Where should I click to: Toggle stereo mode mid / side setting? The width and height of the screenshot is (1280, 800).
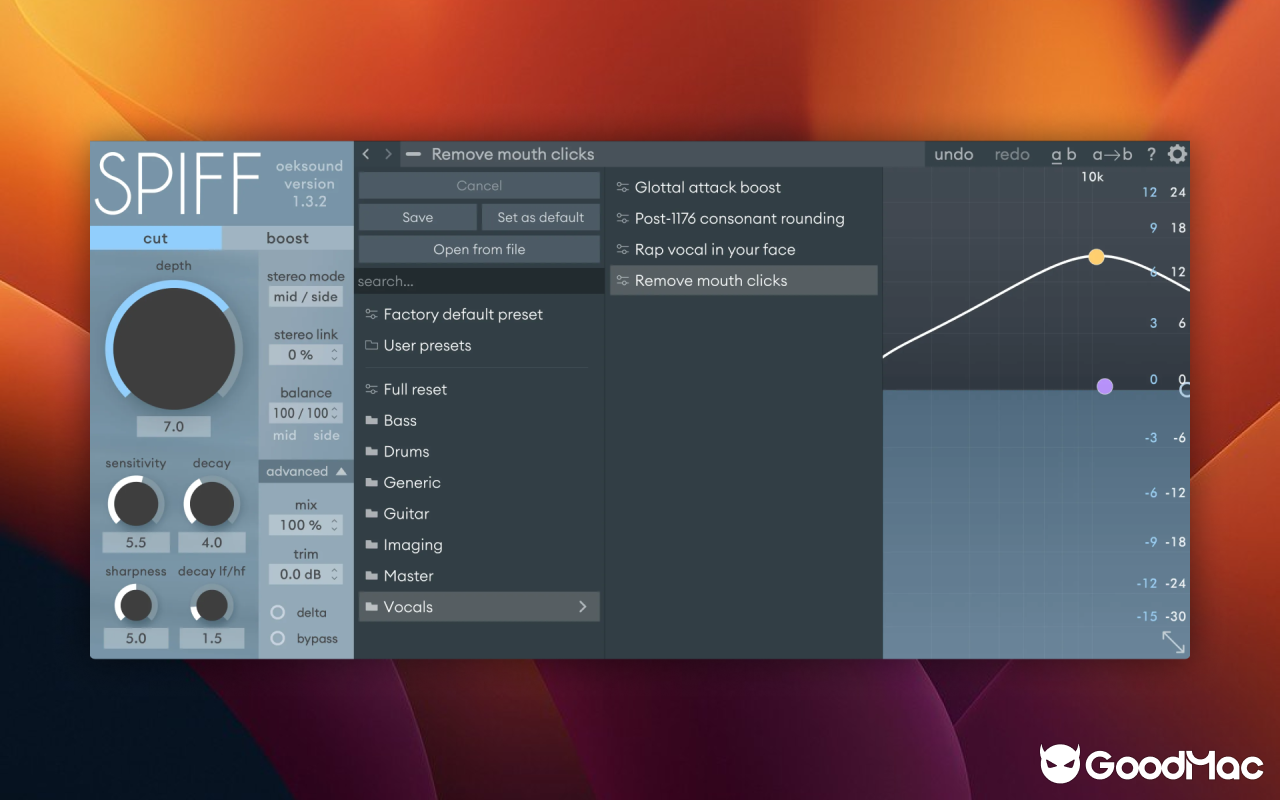(x=305, y=296)
